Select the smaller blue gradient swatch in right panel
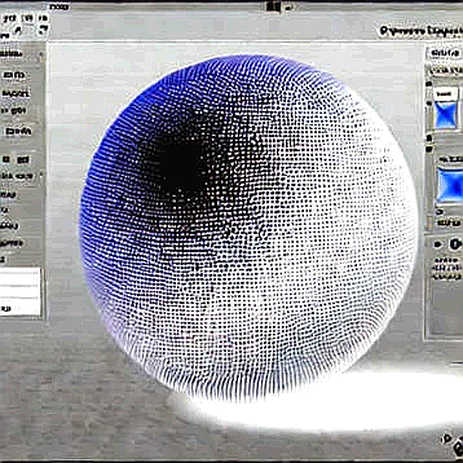Screen dimensions: 463x463 446,116
